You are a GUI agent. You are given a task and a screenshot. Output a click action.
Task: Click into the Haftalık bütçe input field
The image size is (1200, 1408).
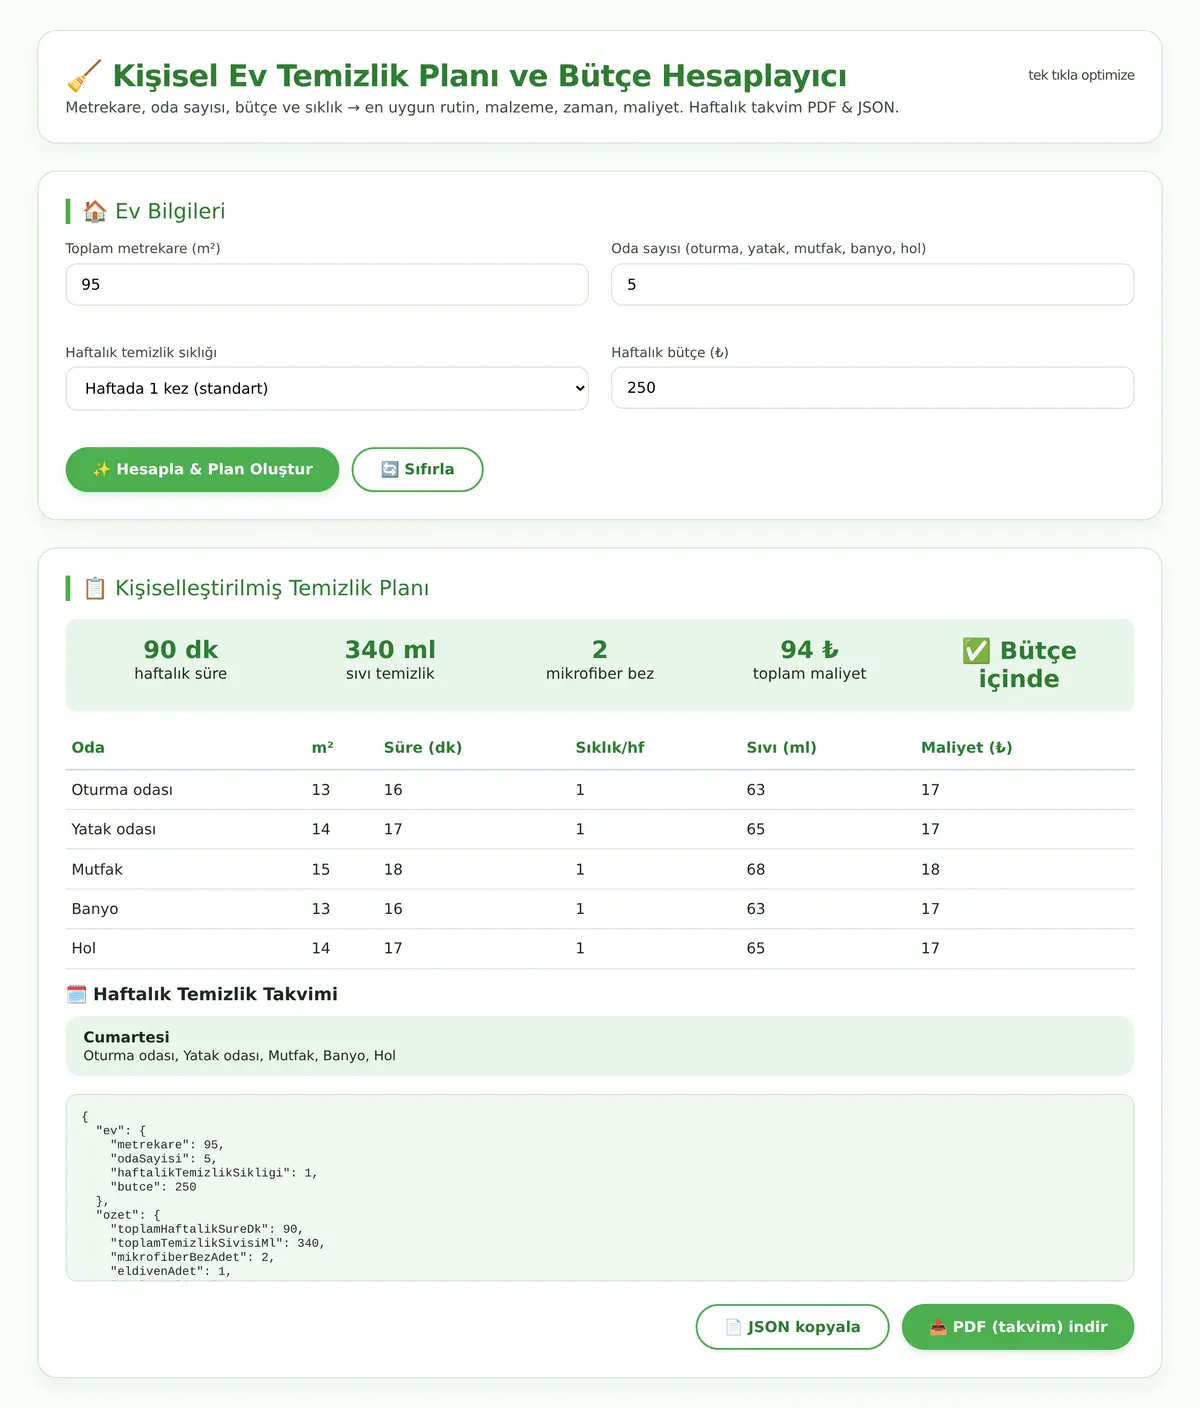[872, 387]
